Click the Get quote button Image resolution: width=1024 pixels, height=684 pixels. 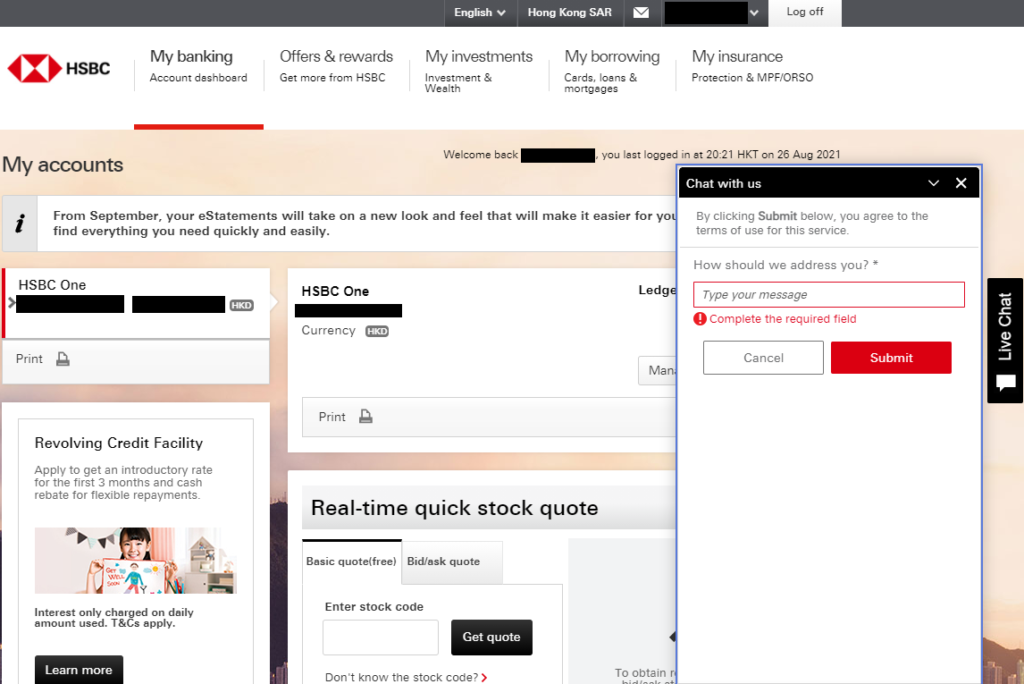[491, 637]
